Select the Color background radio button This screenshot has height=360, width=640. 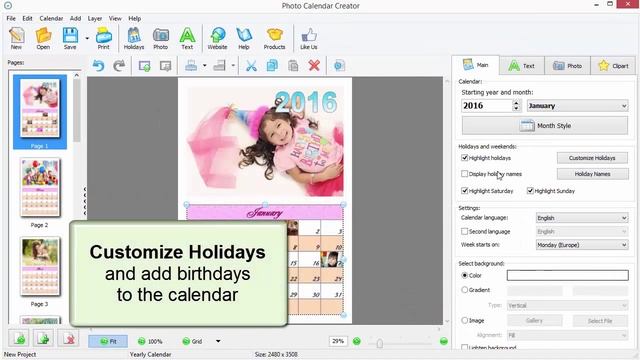464,276
